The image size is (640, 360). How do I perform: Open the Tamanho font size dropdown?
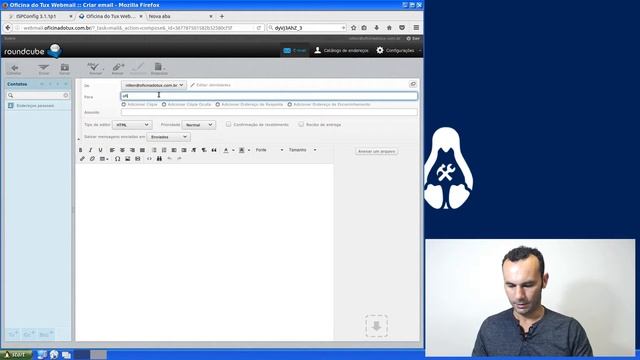click(x=302, y=150)
